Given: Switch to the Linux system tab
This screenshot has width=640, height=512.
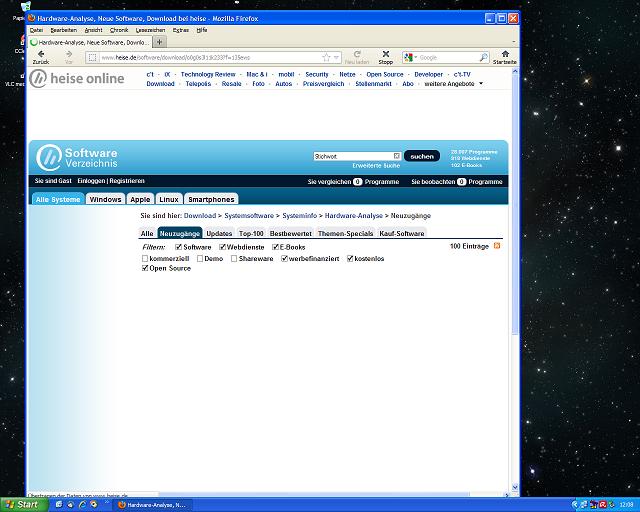Looking at the screenshot, I should click(169, 199).
